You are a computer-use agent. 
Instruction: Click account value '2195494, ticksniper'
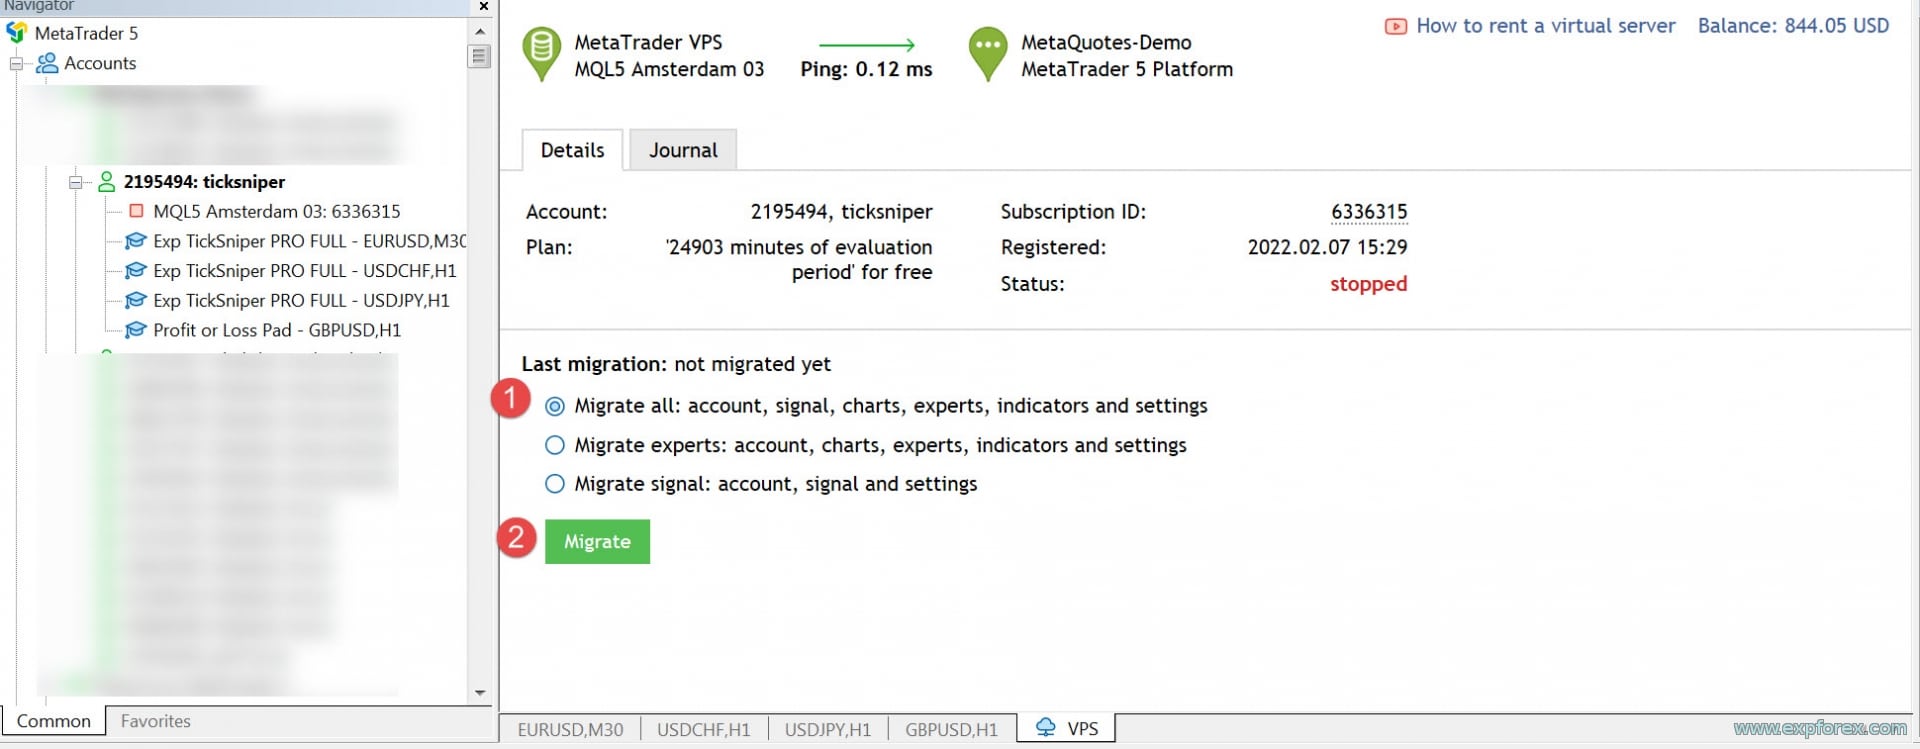[841, 212]
